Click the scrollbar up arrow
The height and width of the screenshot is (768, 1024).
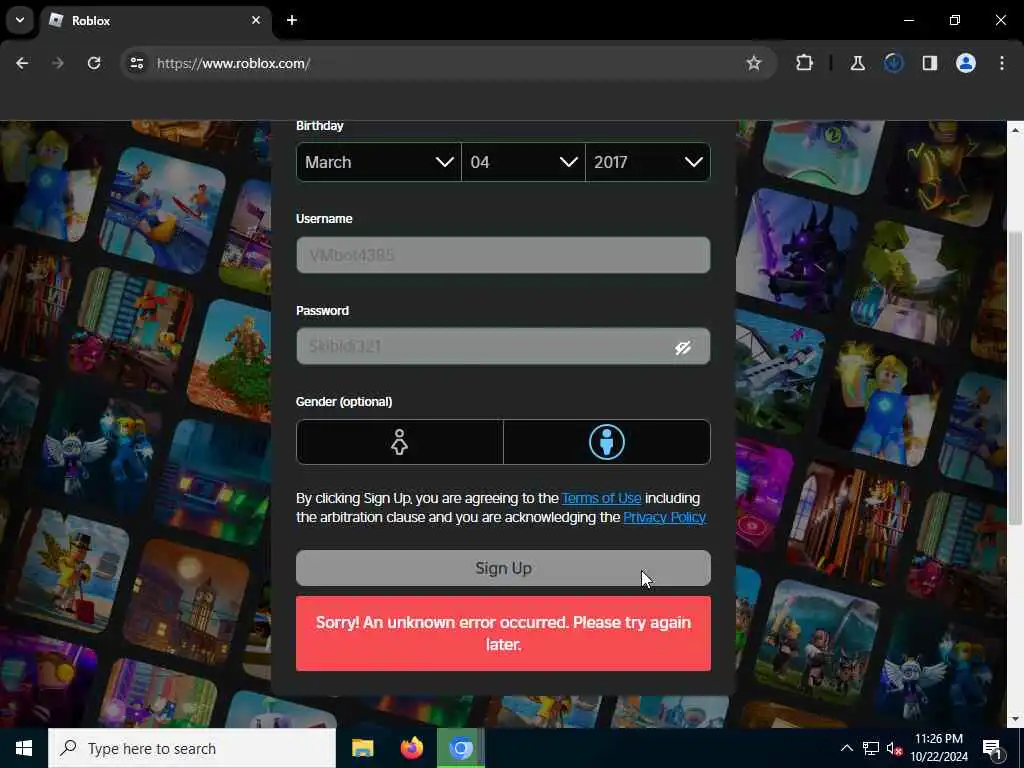pyautogui.click(x=1015, y=130)
